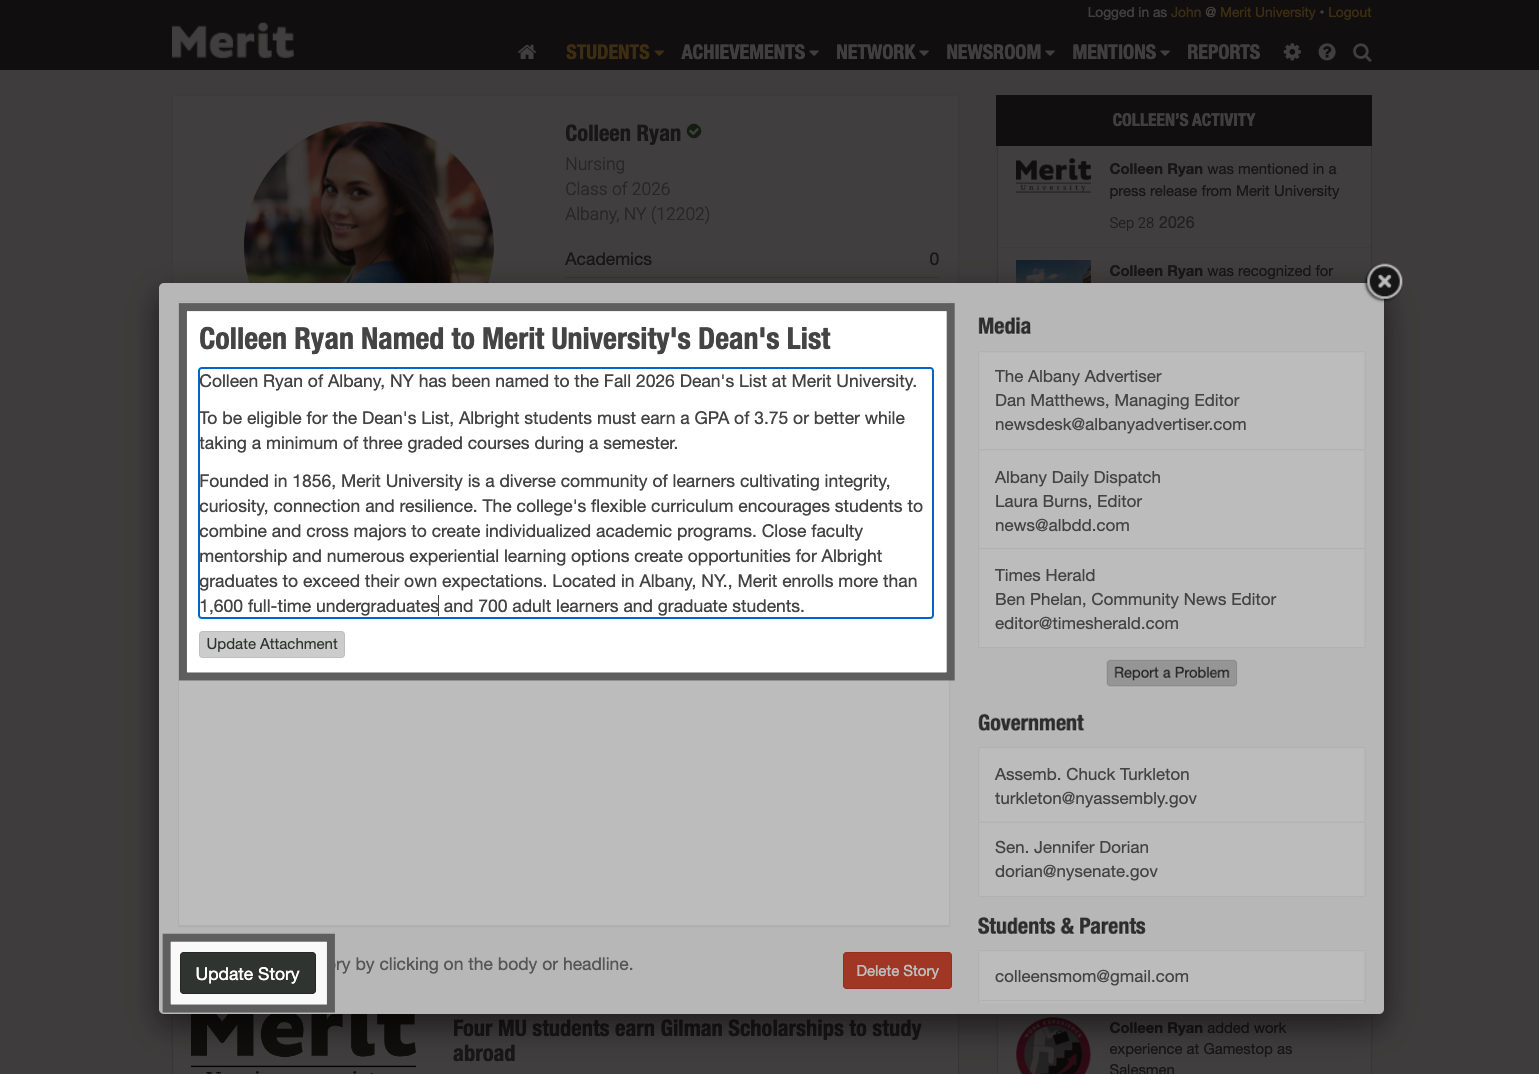Open the help question mark icon
Image resolution: width=1539 pixels, height=1074 pixels.
coord(1326,52)
